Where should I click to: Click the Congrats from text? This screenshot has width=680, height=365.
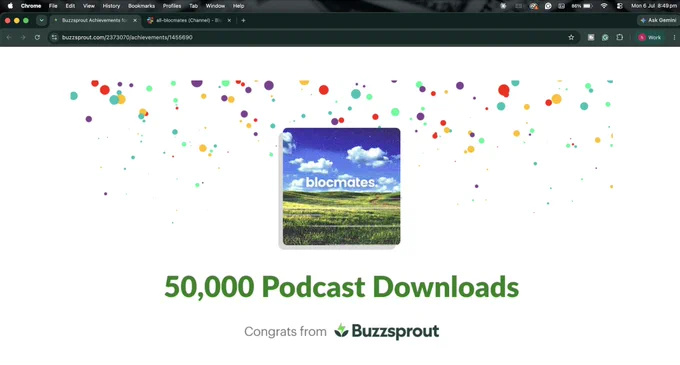285,332
